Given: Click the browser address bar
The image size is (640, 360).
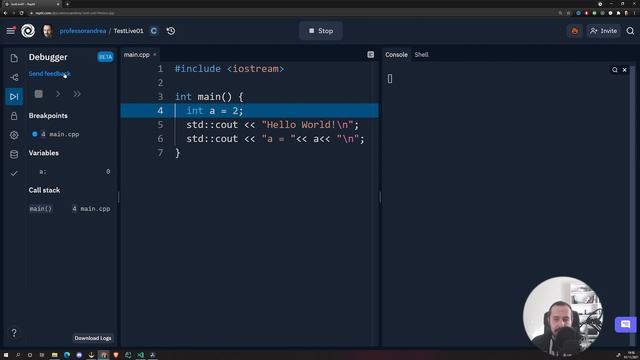Looking at the screenshot, I should (286, 13).
